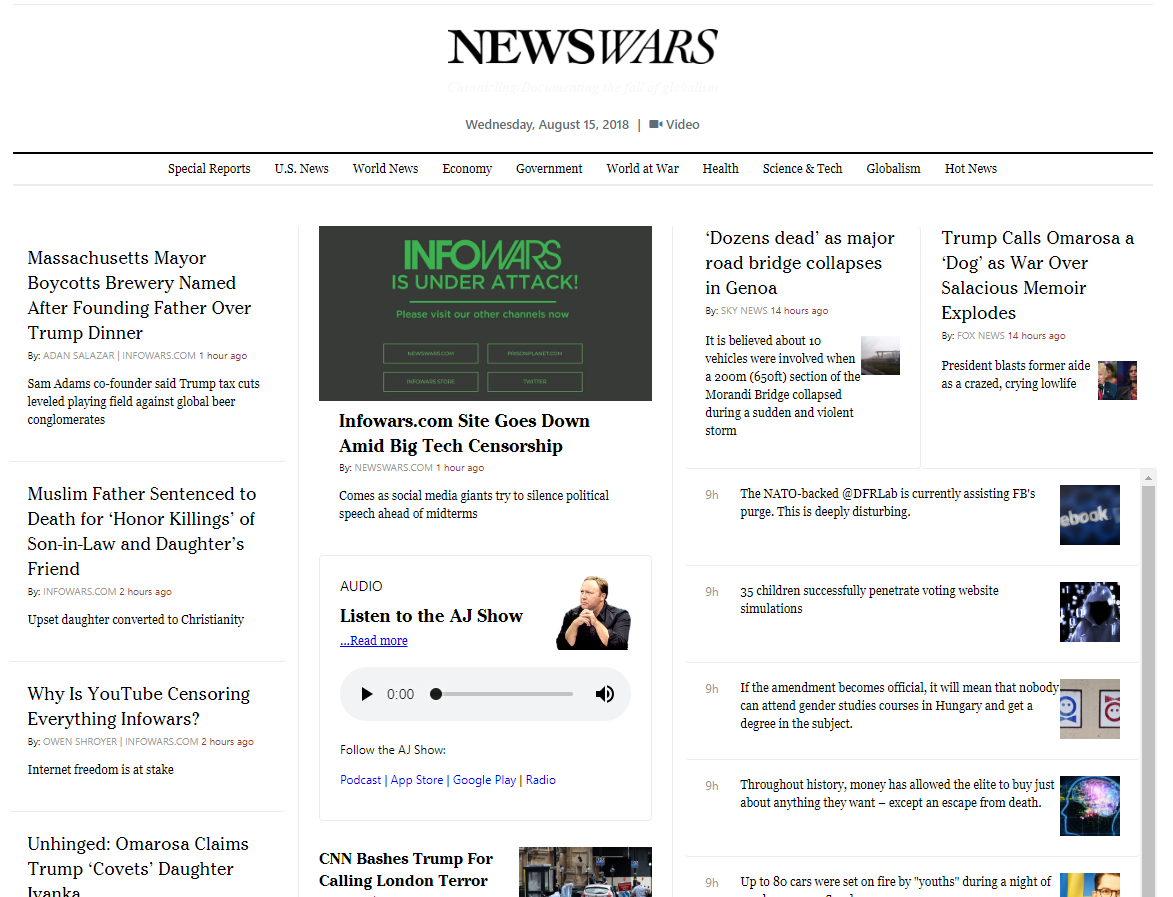Mute the audio player volume icon

point(604,694)
